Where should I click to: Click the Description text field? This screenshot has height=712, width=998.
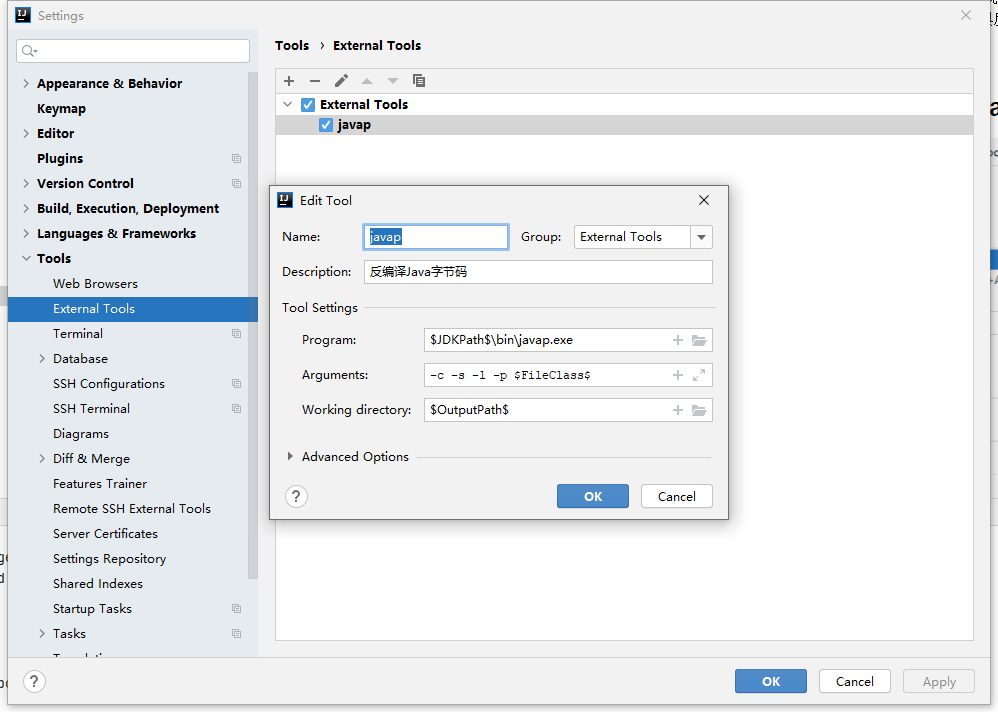[538, 272]
